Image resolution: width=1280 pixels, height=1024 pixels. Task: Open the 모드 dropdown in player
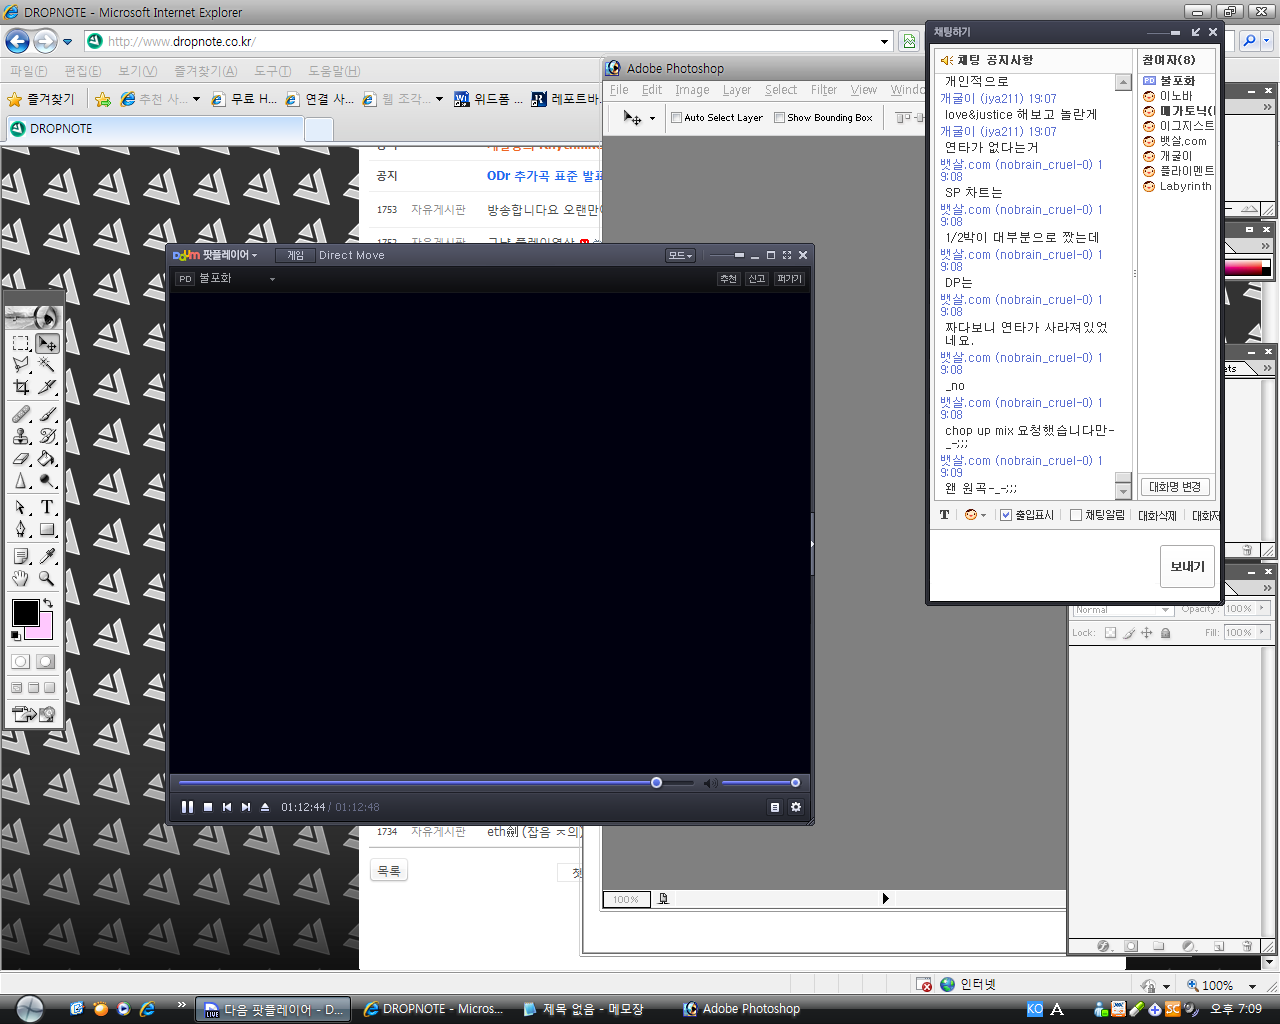[680, 255]
